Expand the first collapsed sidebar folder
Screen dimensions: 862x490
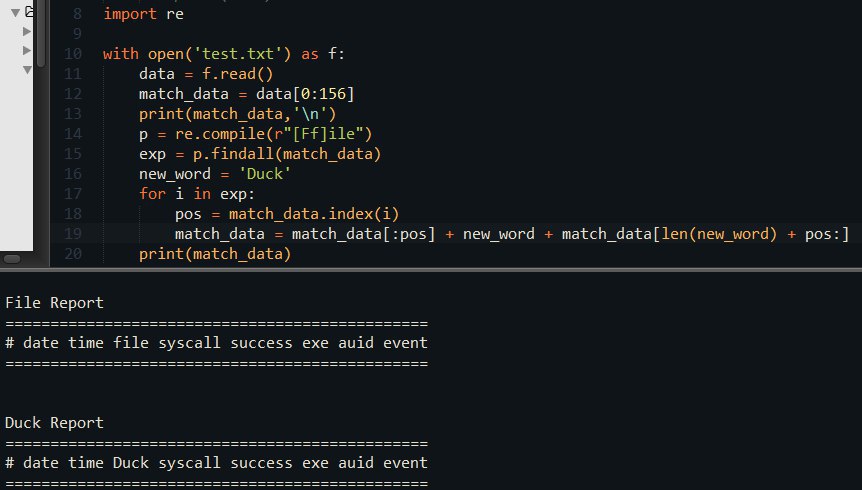coord(26,31)
